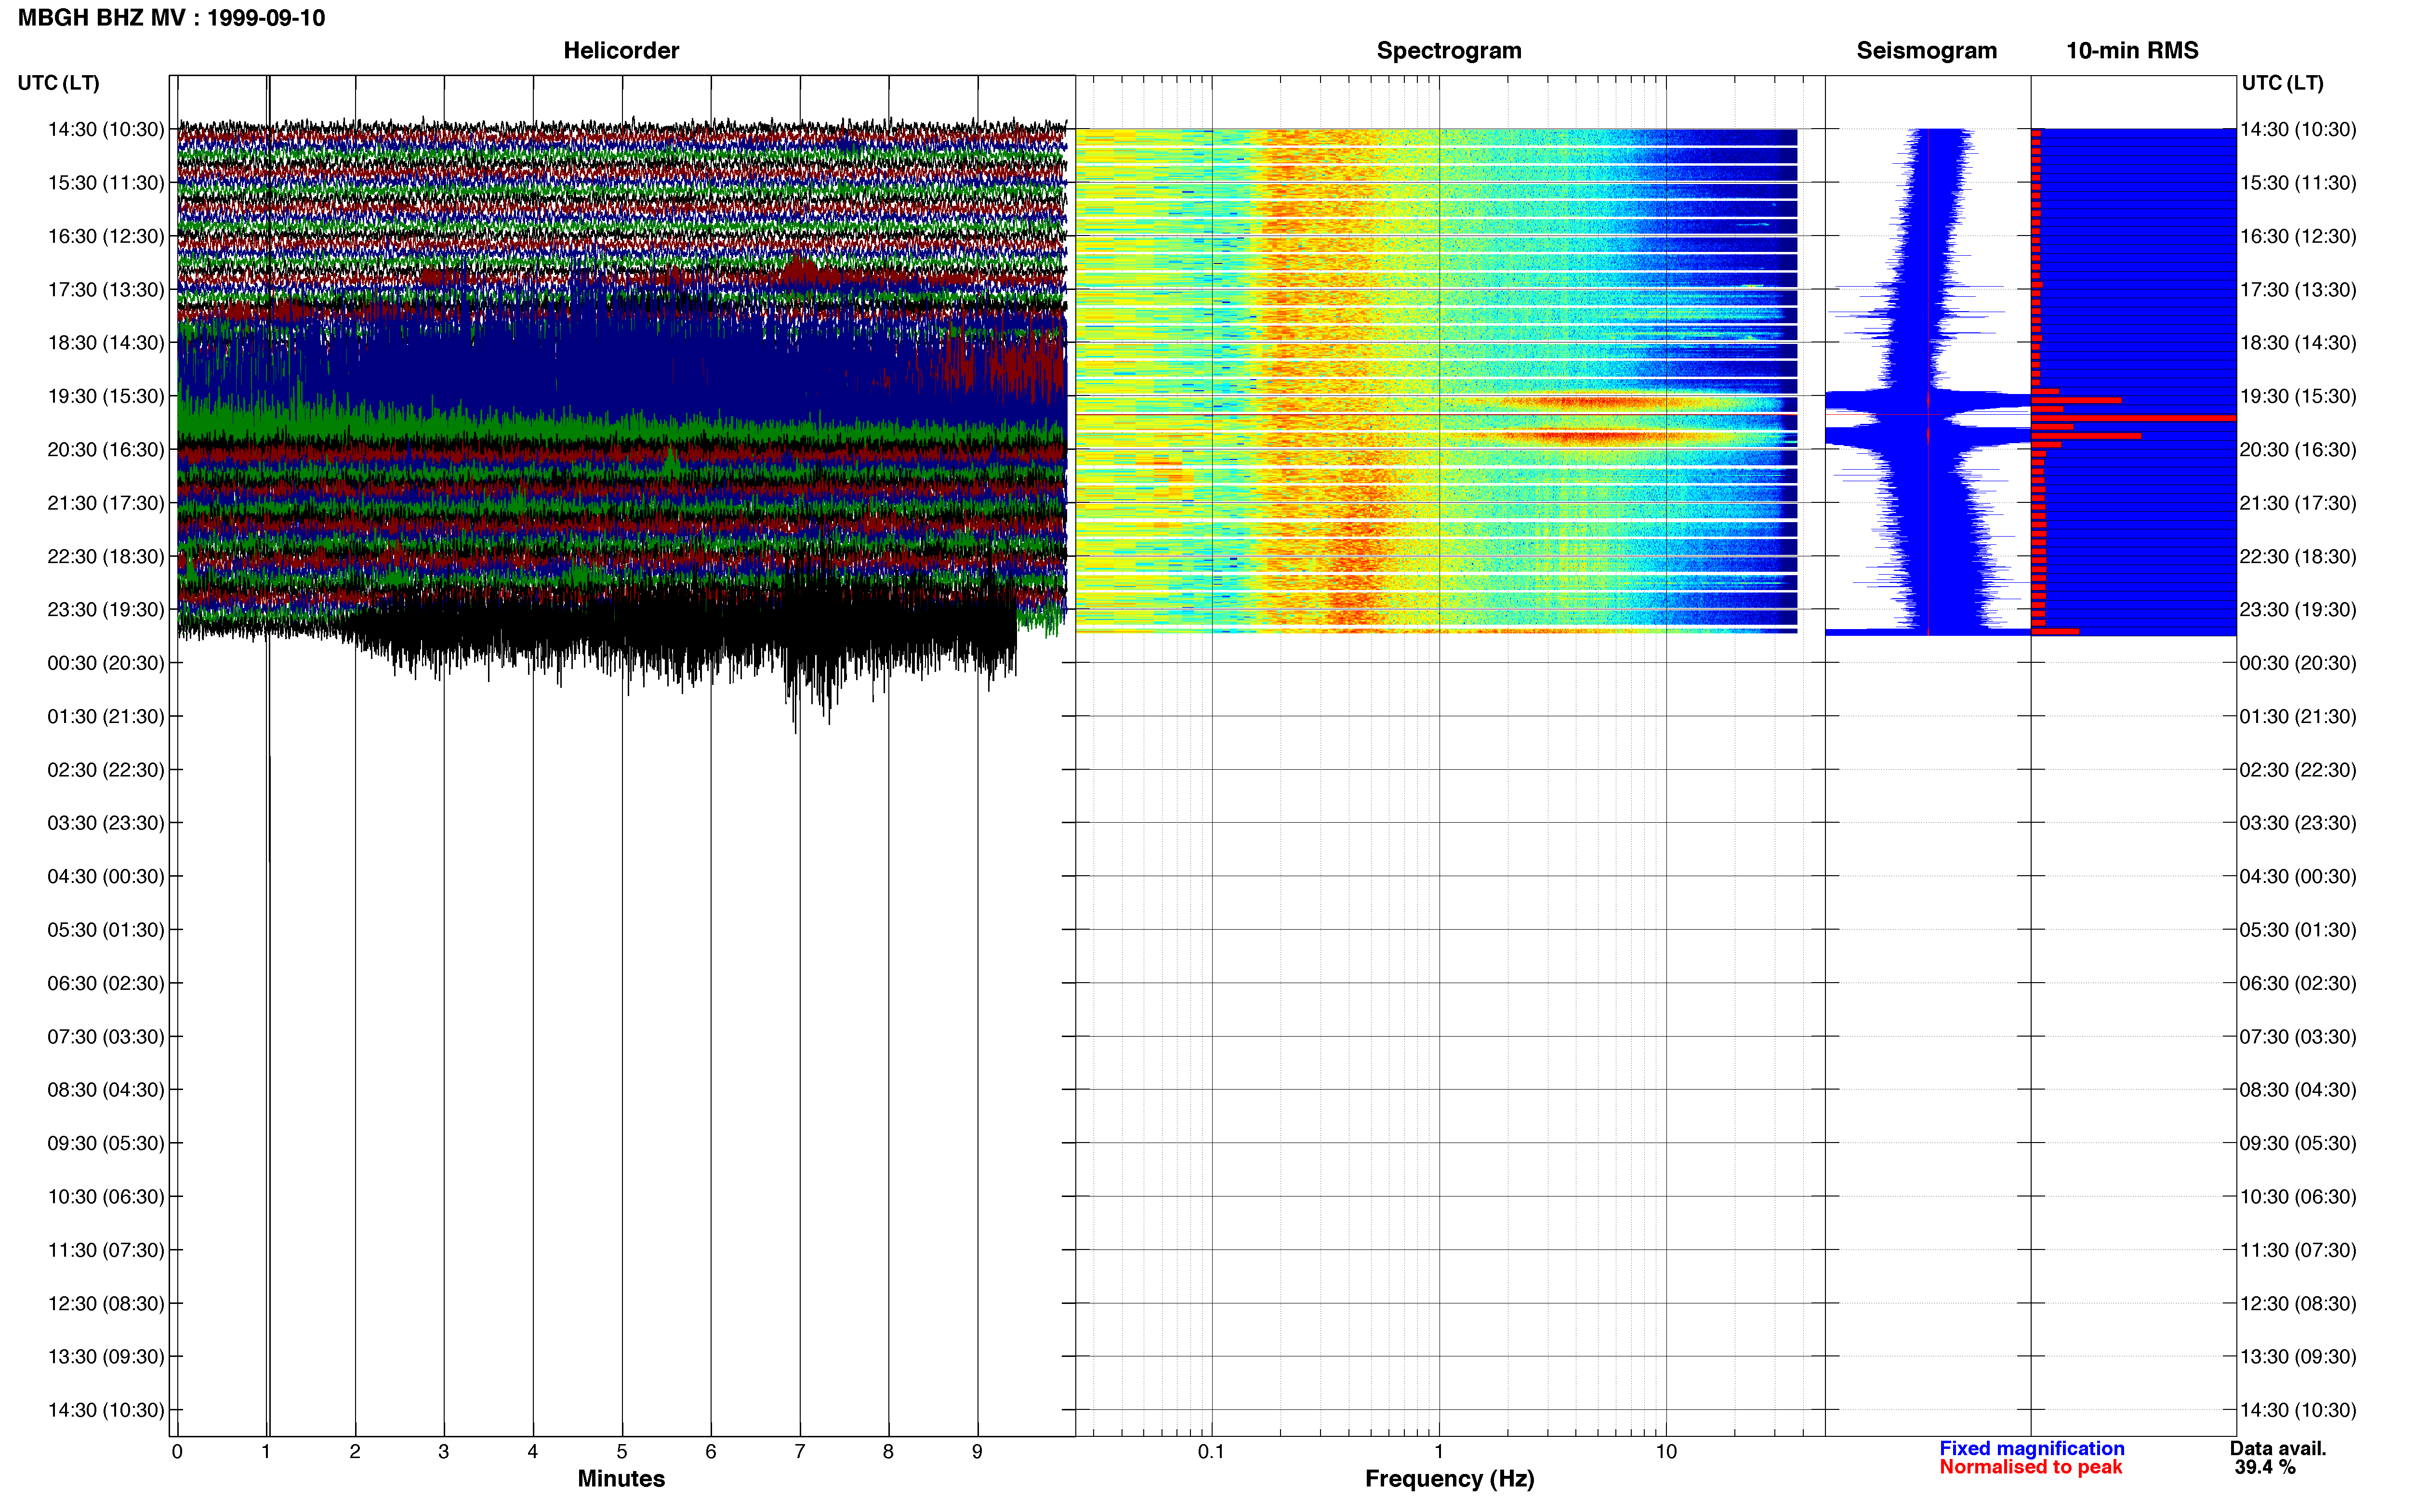Click left time label 20:30 (16:30)
Image resolution: width=2418 pixels, height=1512 pixels.
106,449
